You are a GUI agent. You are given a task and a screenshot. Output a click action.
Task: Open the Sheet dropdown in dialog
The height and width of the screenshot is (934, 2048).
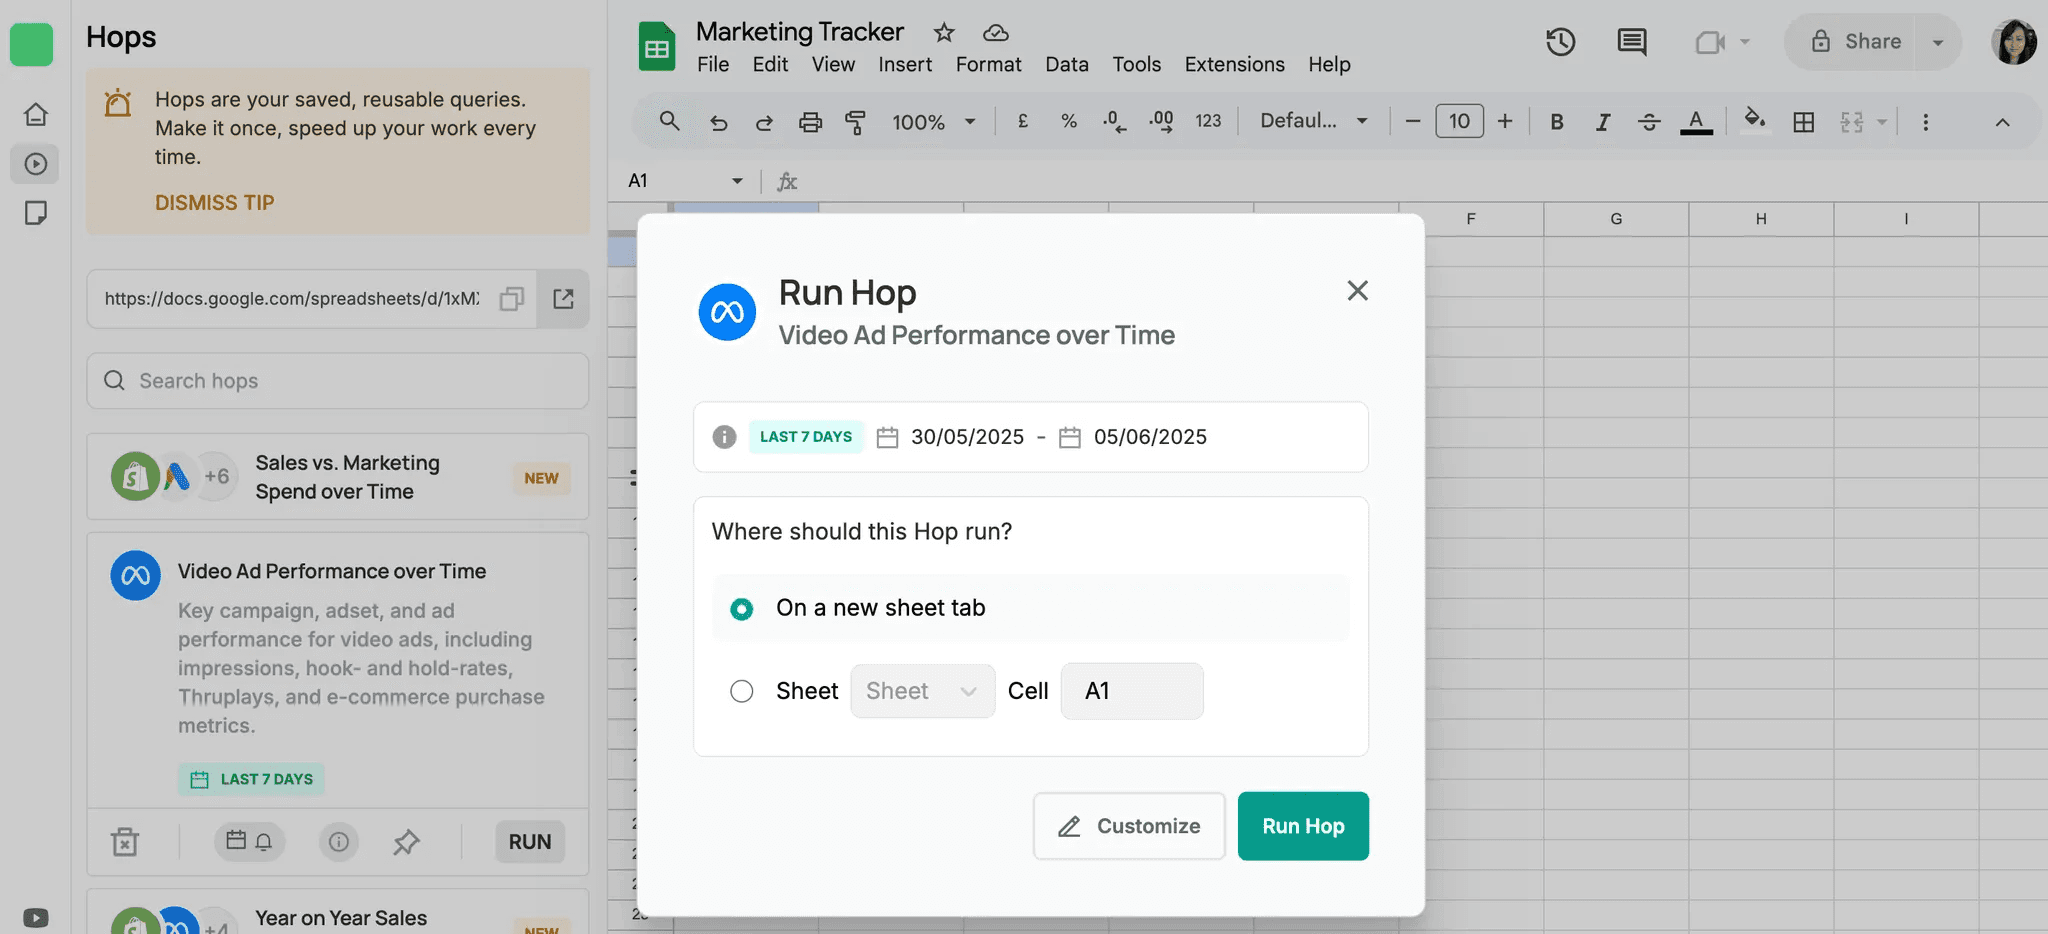pos(922,691)
